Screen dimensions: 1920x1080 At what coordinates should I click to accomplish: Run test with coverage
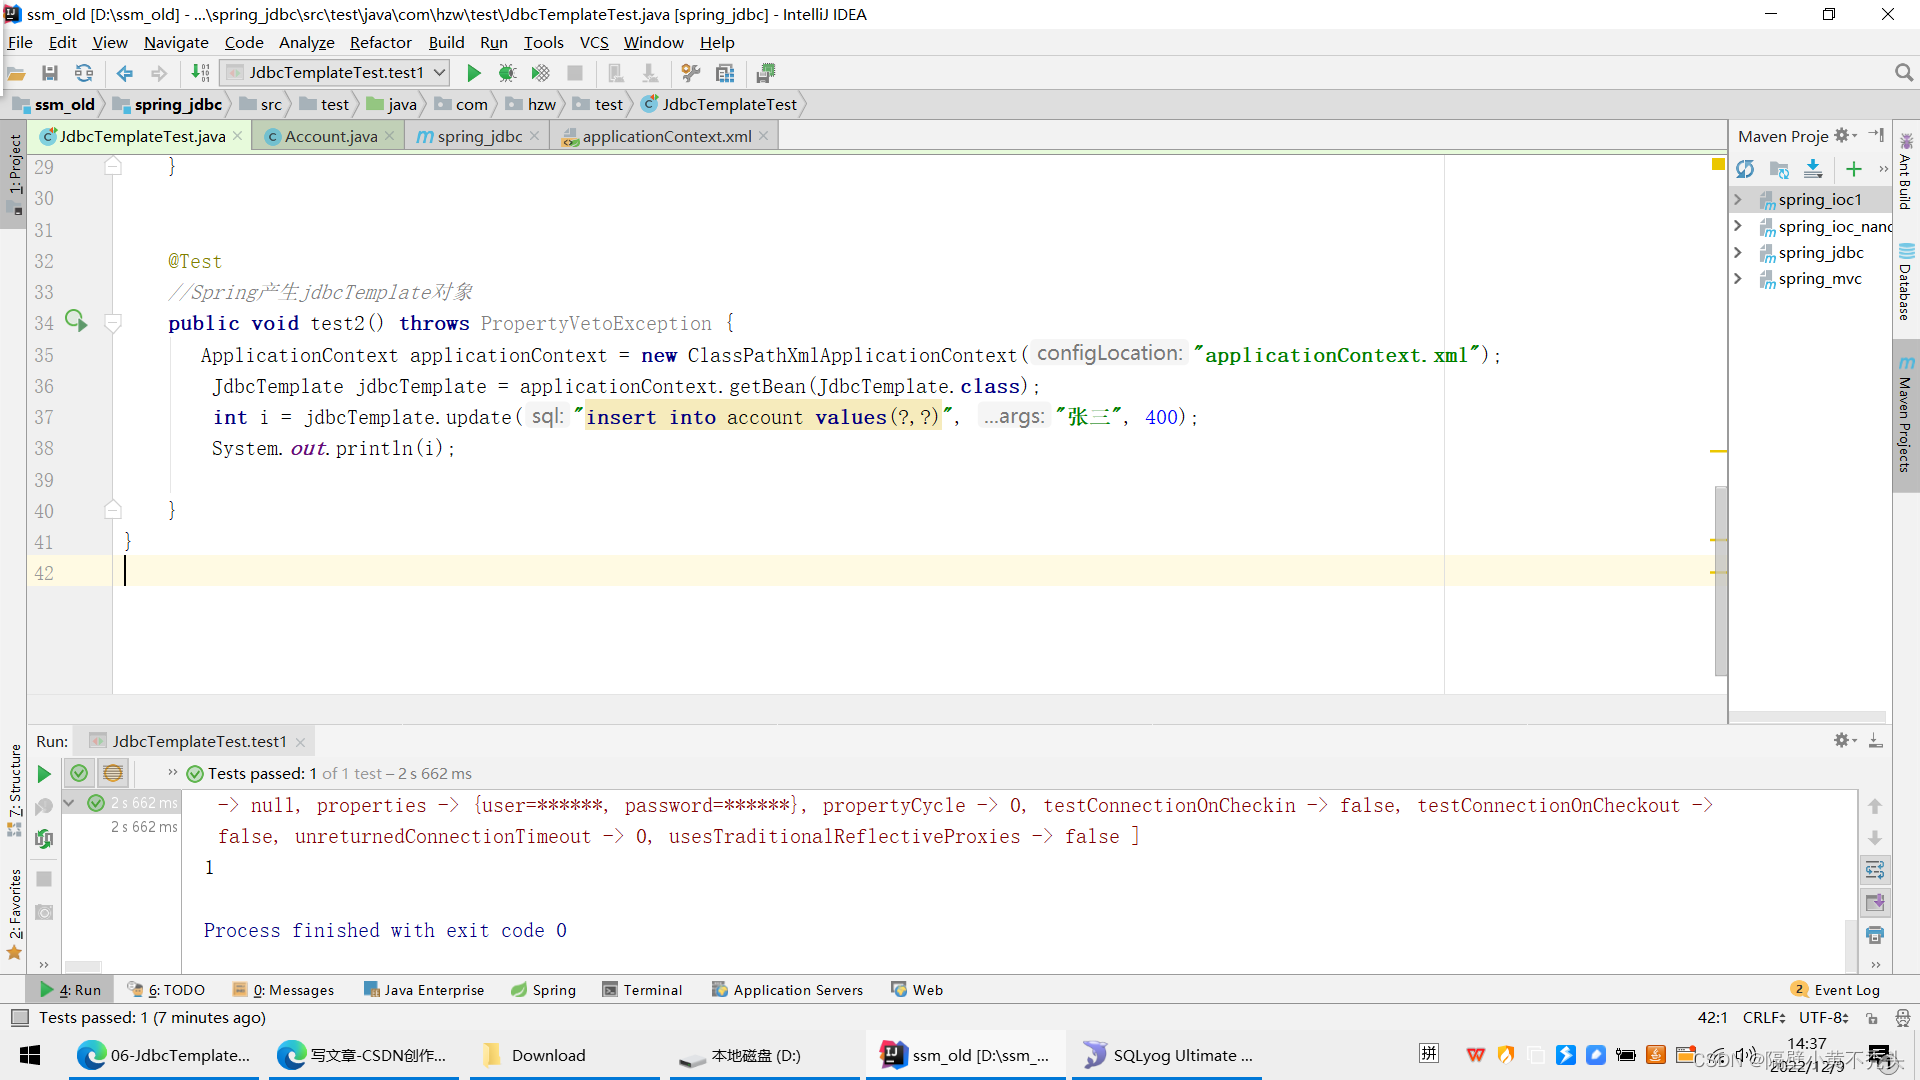[540, 72]
